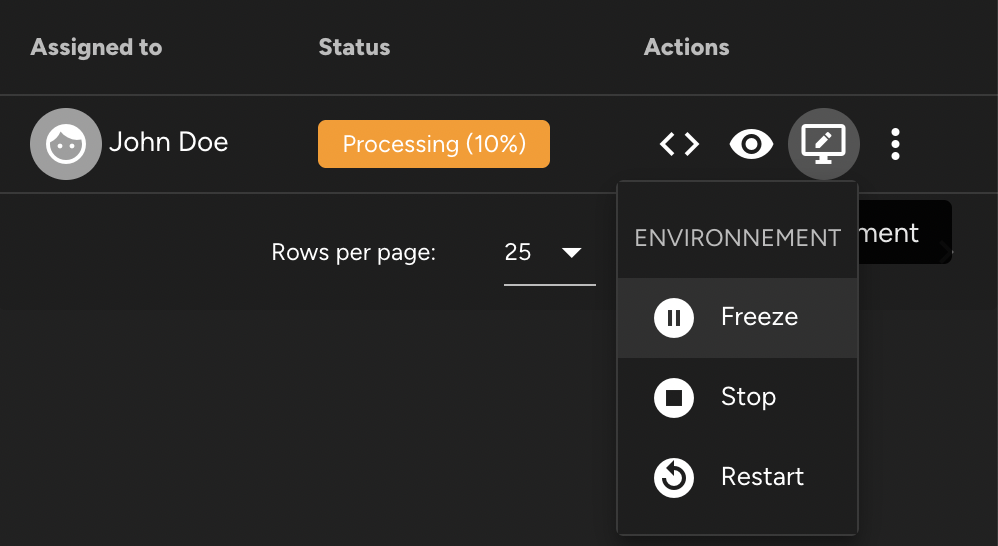This screenshot has width=998, height=546.
Task: Click the John Doe name text
Action: [169, 142]
